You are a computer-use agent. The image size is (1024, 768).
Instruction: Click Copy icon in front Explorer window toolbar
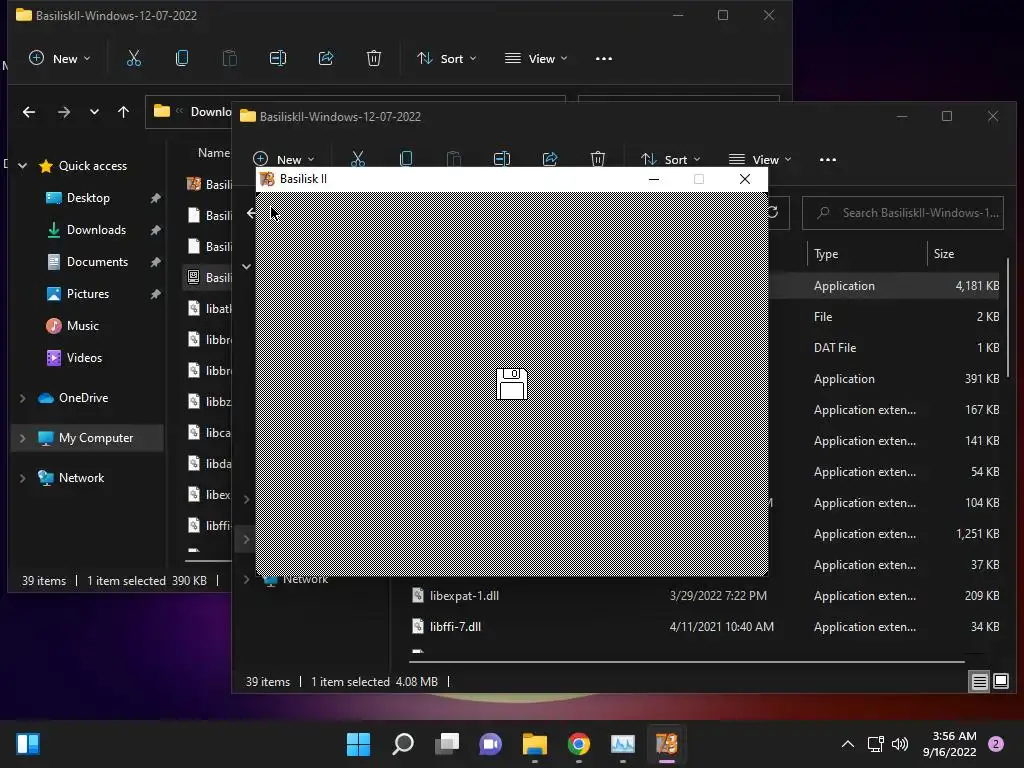tap(406, 159)
